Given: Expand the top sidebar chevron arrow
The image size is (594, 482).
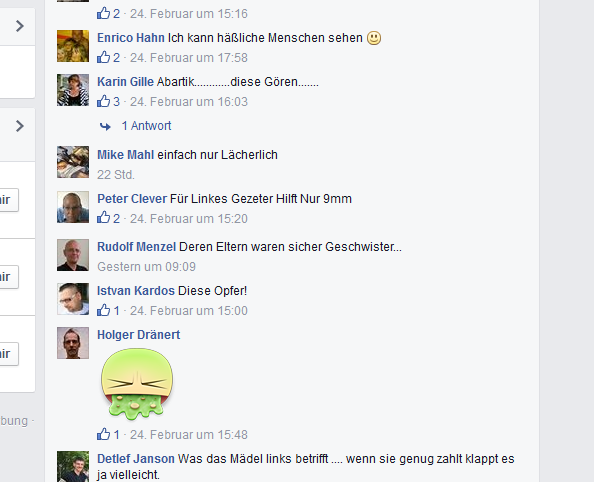Looking at the screenshot, I should click(x=20, y=26).
